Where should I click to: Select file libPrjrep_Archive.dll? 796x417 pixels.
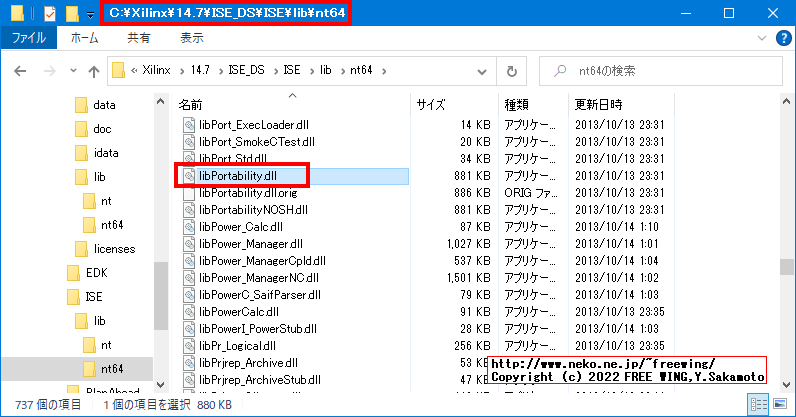point(248,363)
